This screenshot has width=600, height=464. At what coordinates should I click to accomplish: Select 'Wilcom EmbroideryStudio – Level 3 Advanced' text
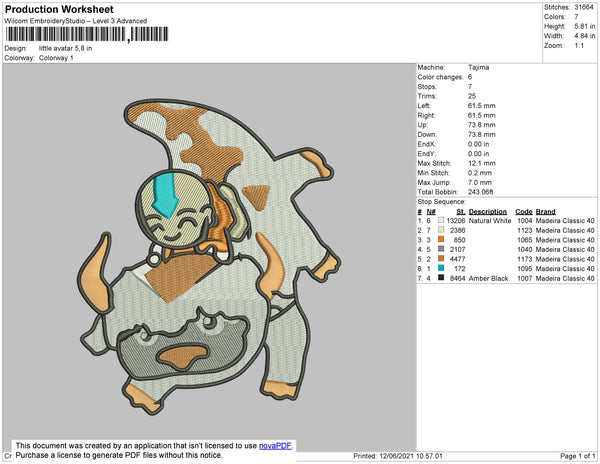coord(76,21)
